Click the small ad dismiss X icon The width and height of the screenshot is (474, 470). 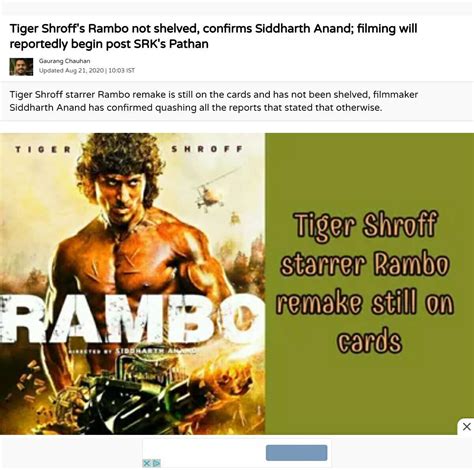[147, 463]
